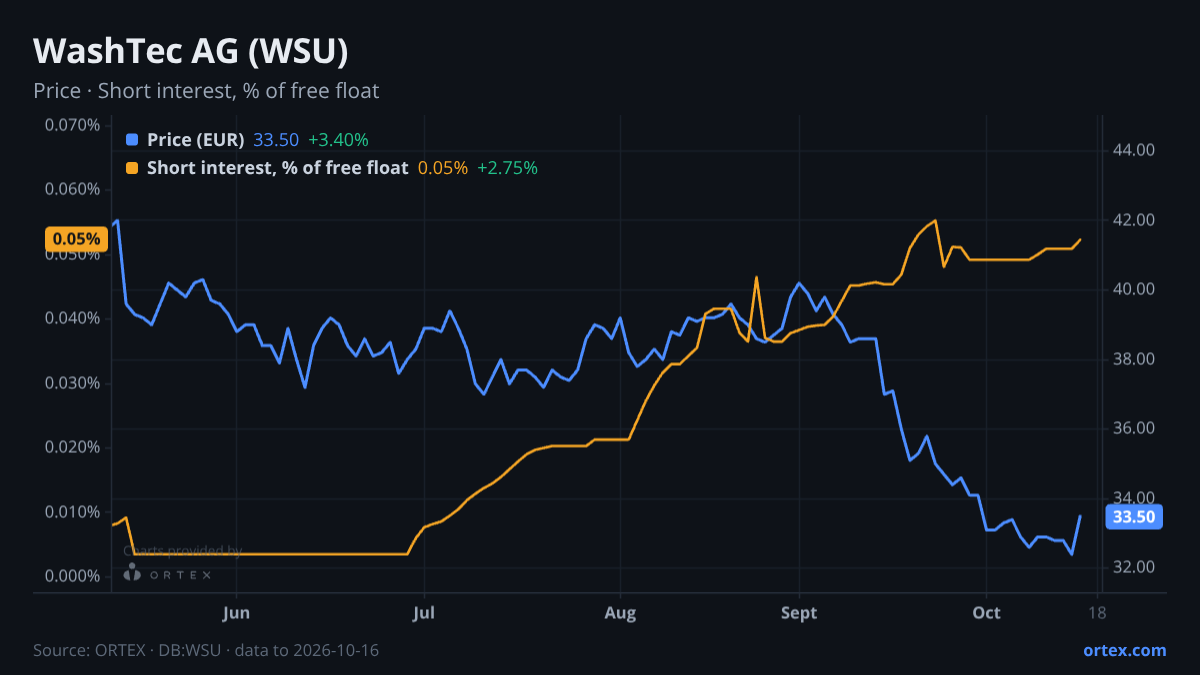Click the 18 date label on x-axis
The height and width of the screenshot is (675, 1200).
pyautogui.click(x=1097, y=613)
